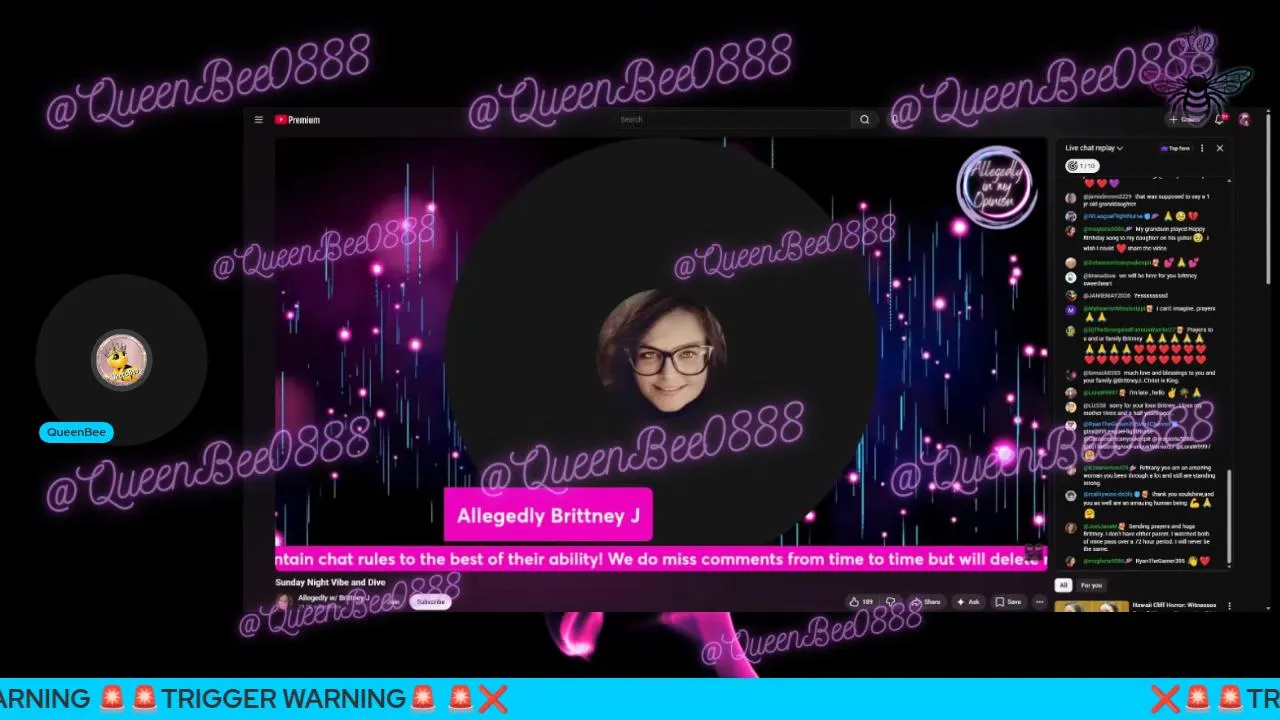Subscribe to Allegedly w/ Brittney J
The image size is (1280, 720).
tap(431, 602)
